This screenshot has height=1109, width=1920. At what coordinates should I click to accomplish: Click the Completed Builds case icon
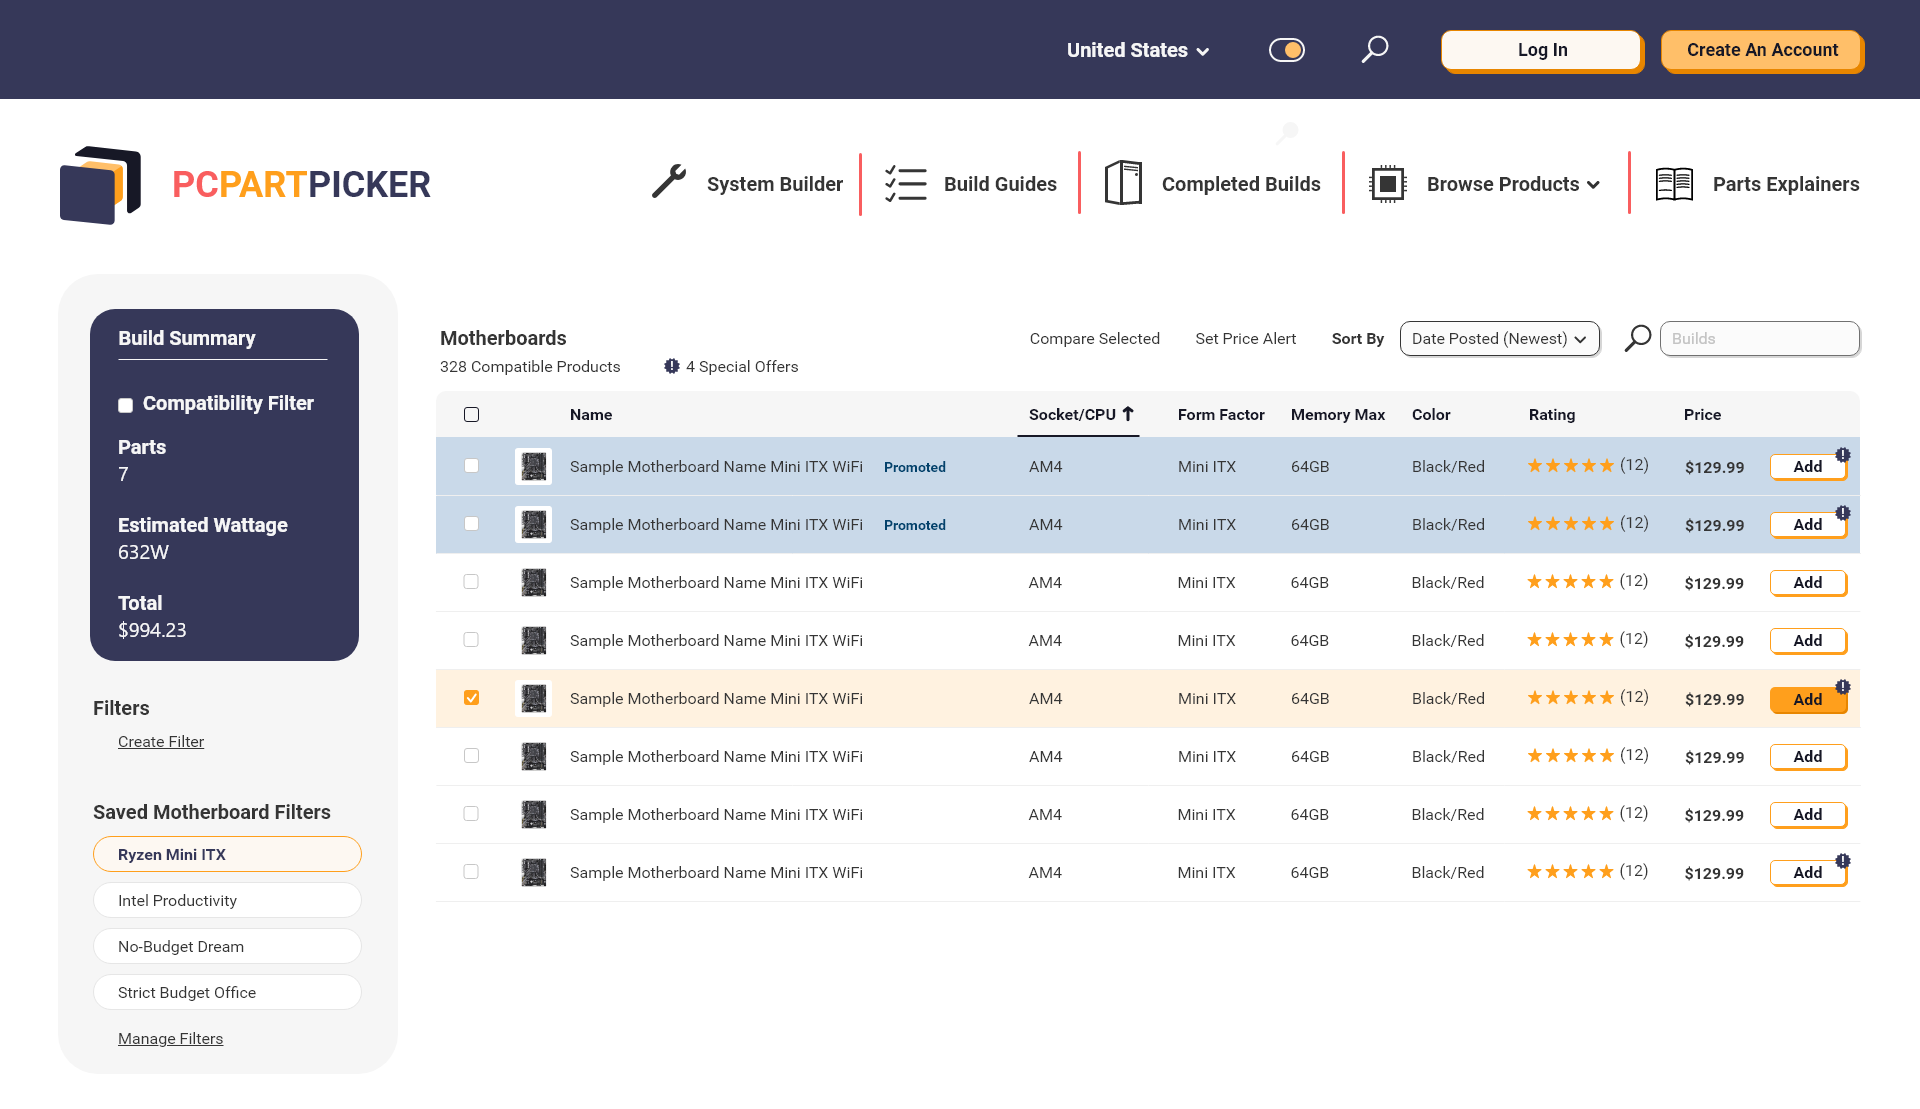pos(1123,184)
